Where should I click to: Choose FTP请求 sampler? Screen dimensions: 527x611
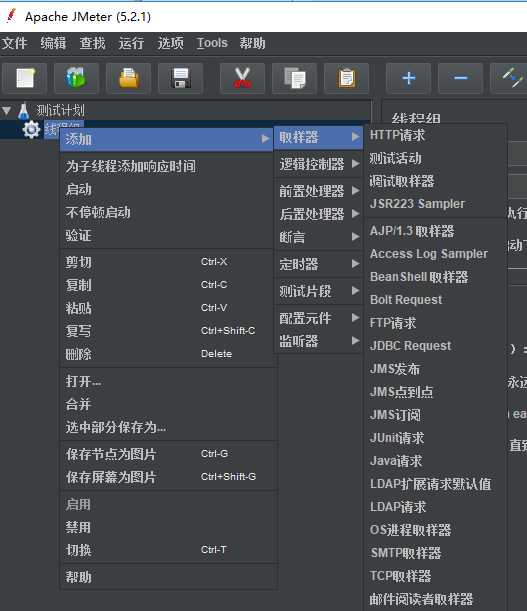(435, 323)
